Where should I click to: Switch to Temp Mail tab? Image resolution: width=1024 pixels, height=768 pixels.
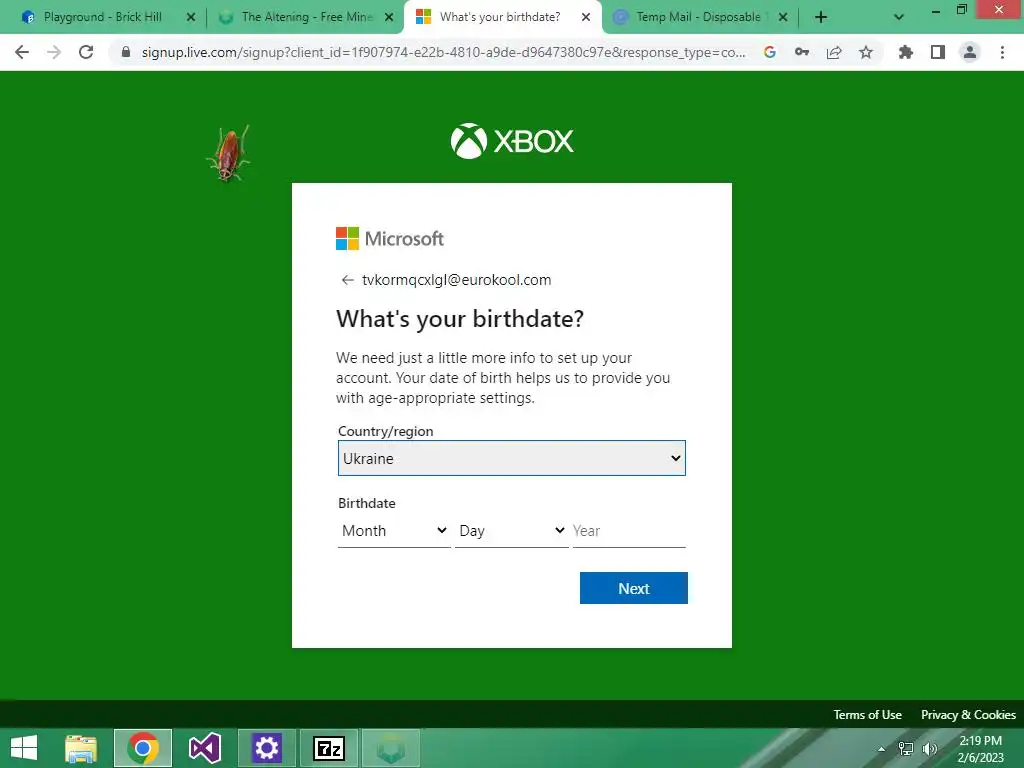tap(699, 17)
